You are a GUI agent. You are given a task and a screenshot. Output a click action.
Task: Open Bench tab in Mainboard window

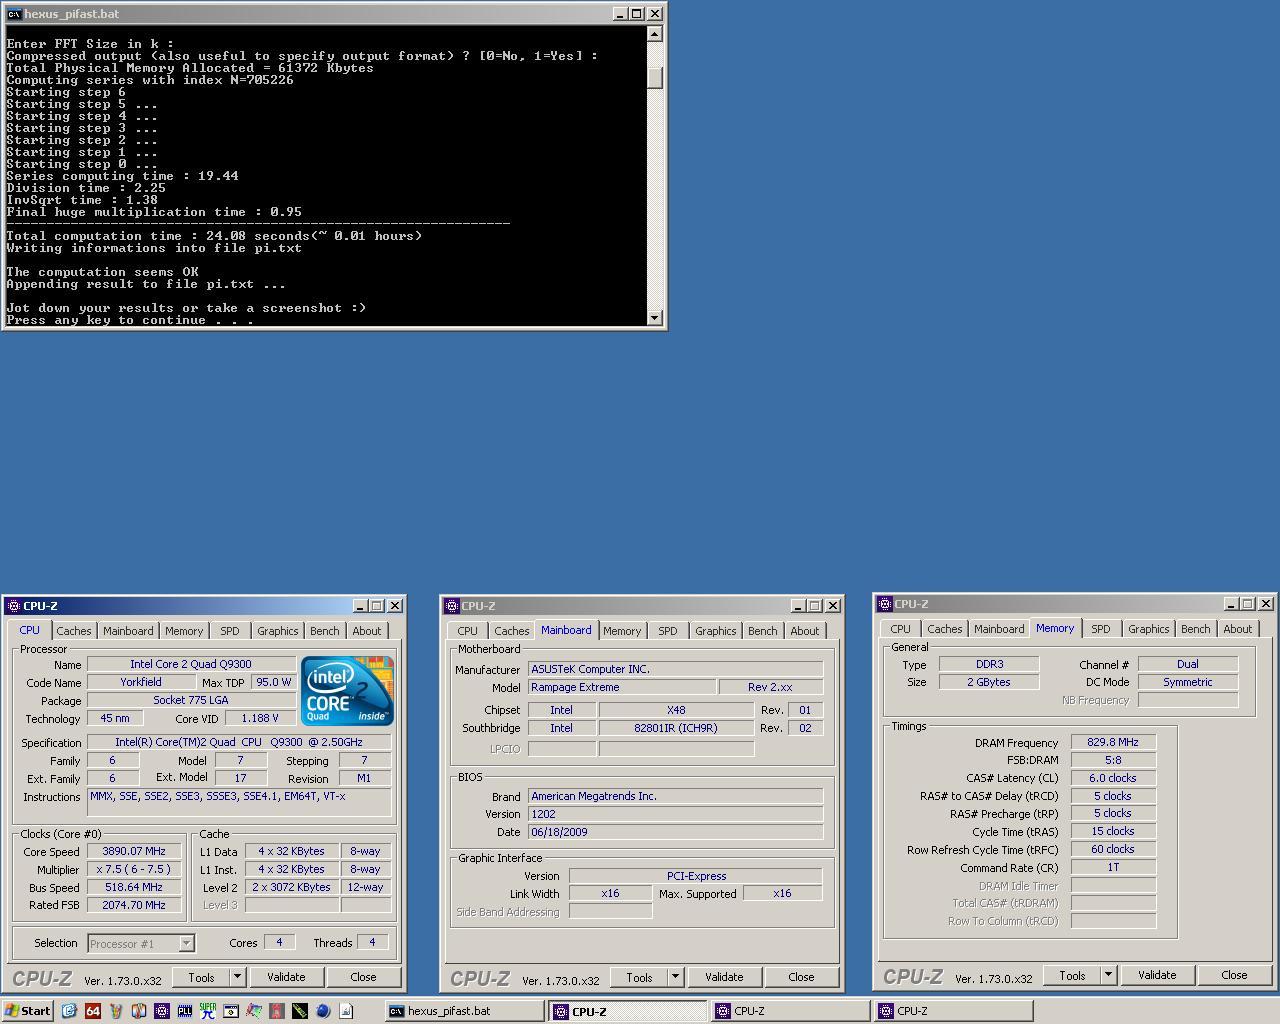pos(762,631)
